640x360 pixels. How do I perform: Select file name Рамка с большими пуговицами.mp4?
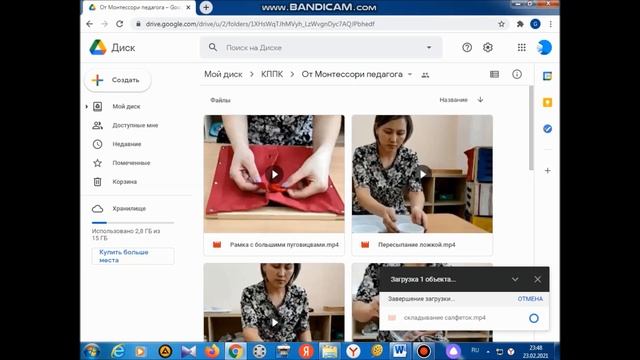click(x=284, y=245)
